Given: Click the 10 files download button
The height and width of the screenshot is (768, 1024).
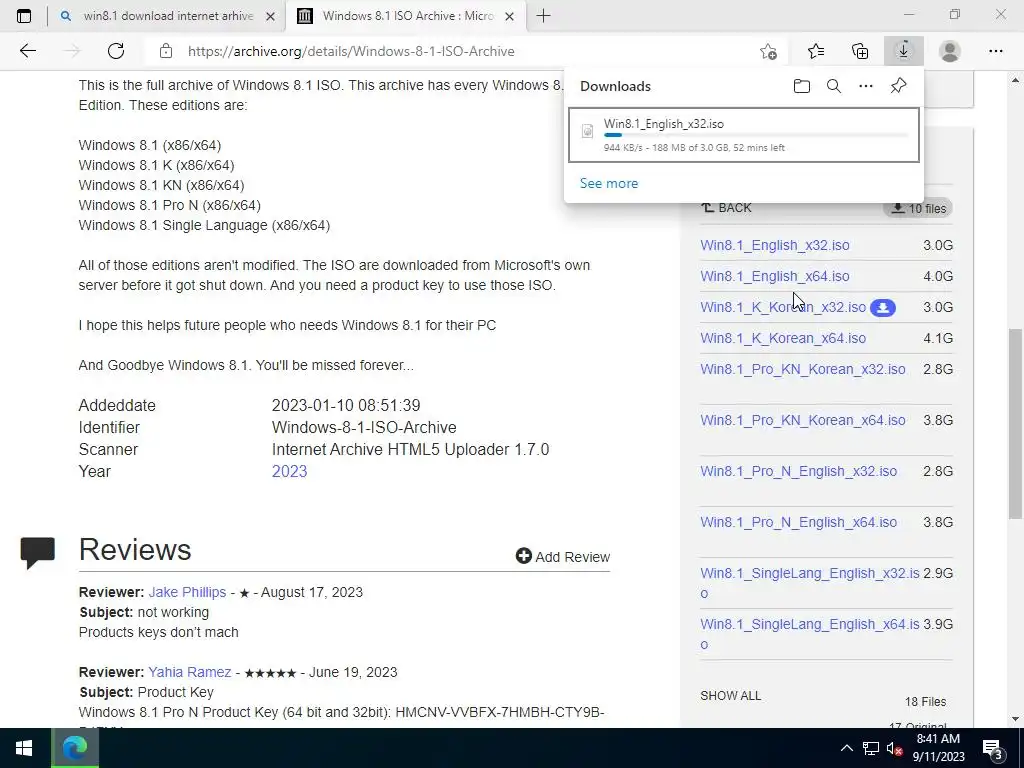Looking at the screenshot, I should point(918,208).
